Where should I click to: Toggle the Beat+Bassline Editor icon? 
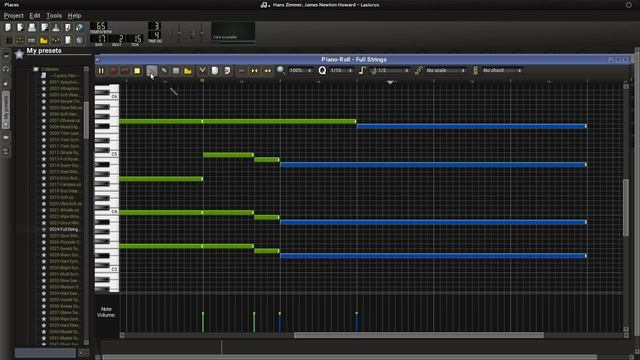tap(20, 40)
